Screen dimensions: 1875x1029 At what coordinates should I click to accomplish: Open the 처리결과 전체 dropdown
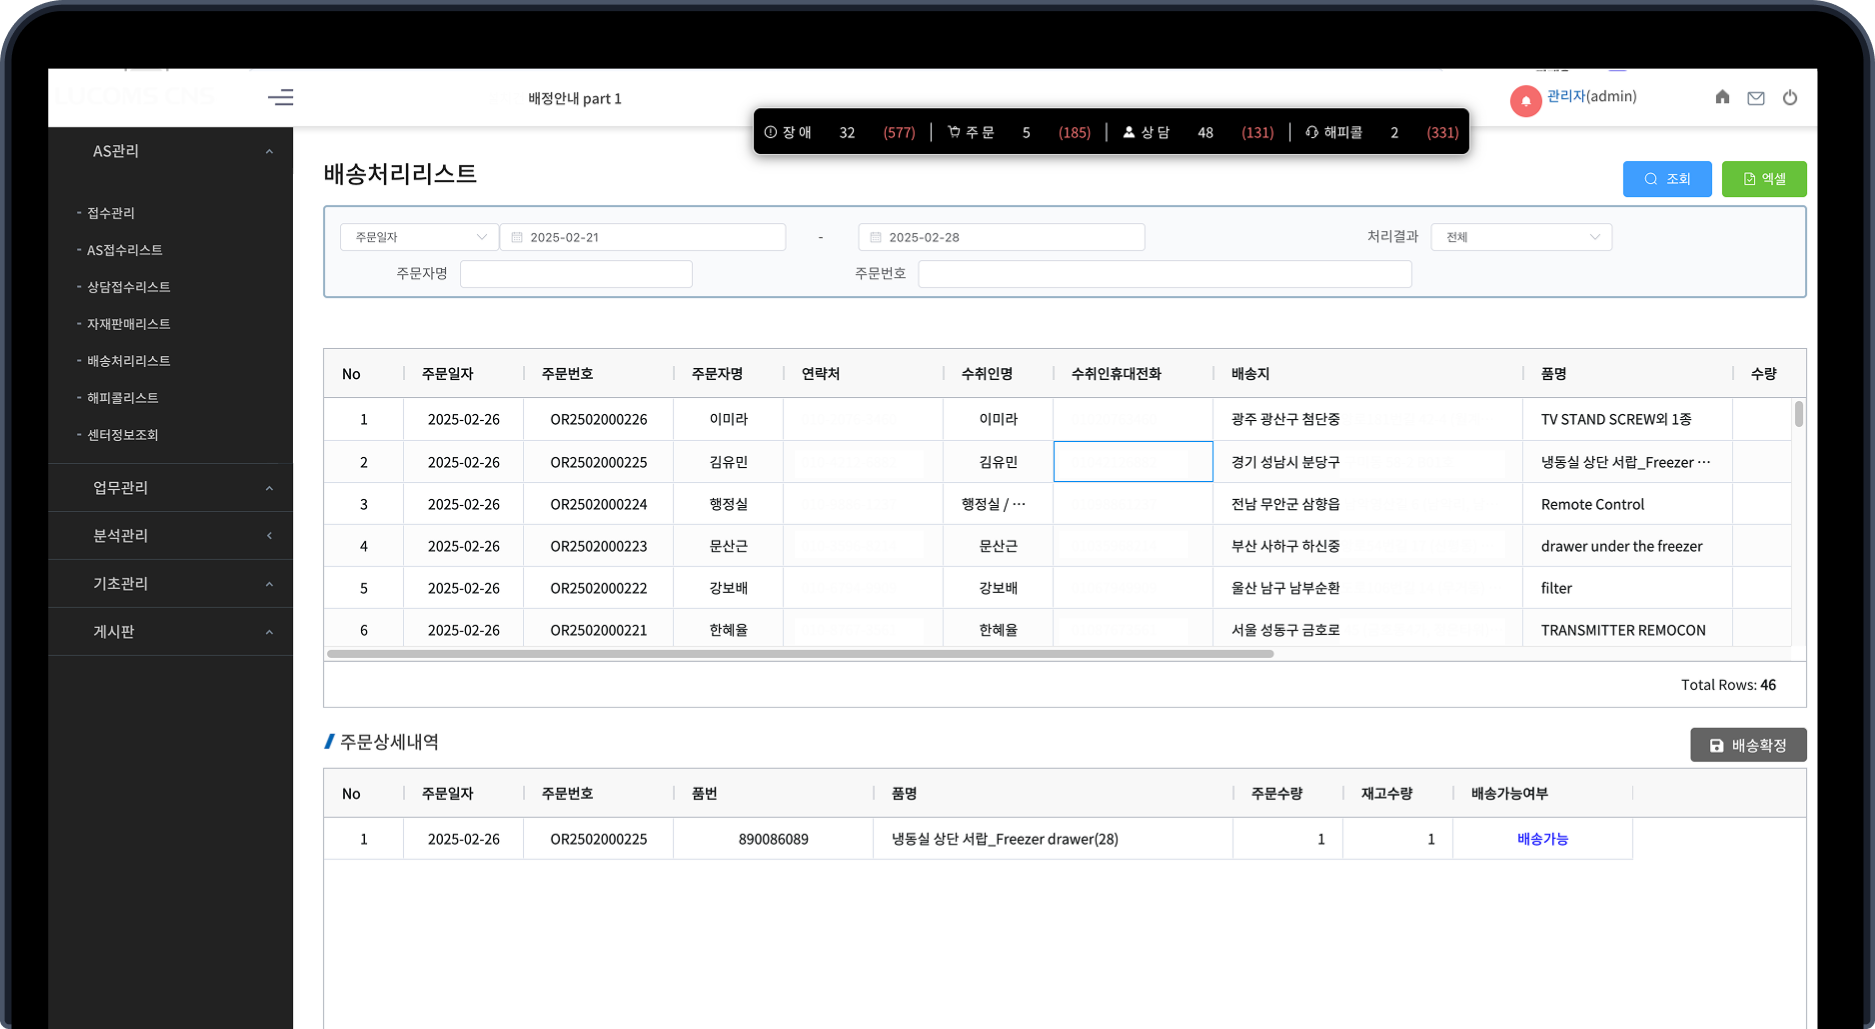pyautogui.click(x=1521, y=237)
